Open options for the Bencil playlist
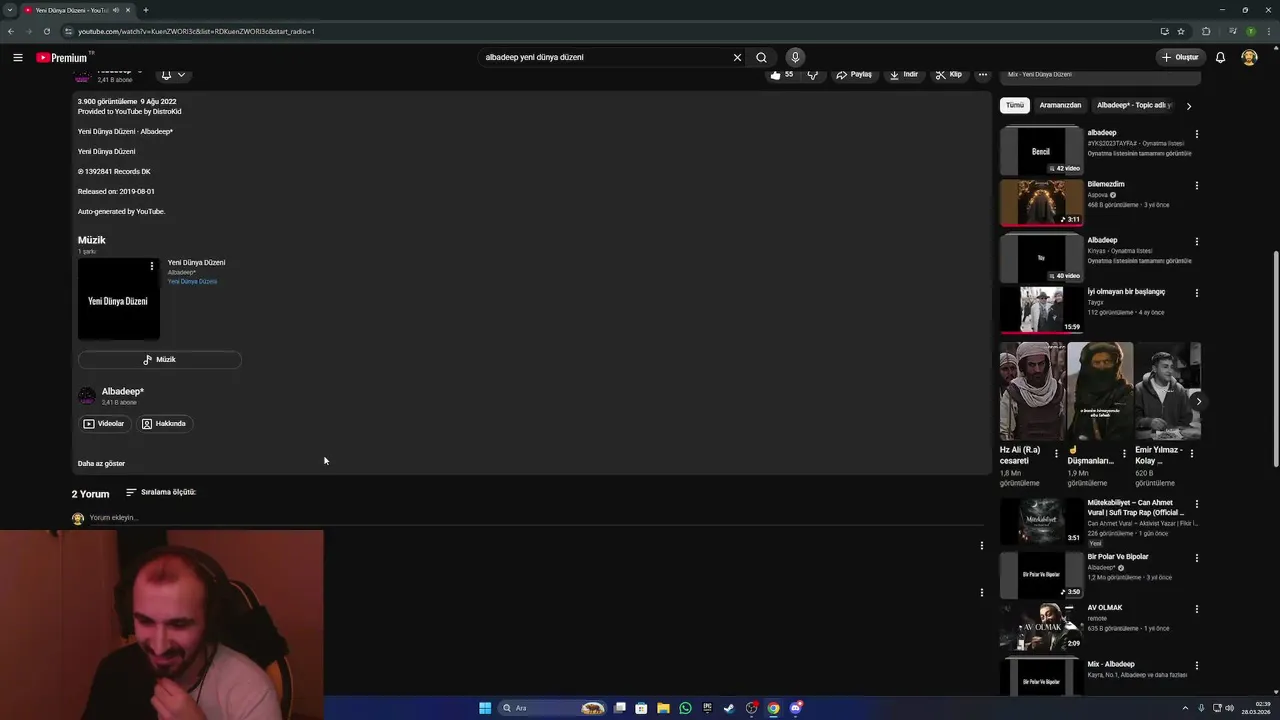 click(x=1196, y=134)
